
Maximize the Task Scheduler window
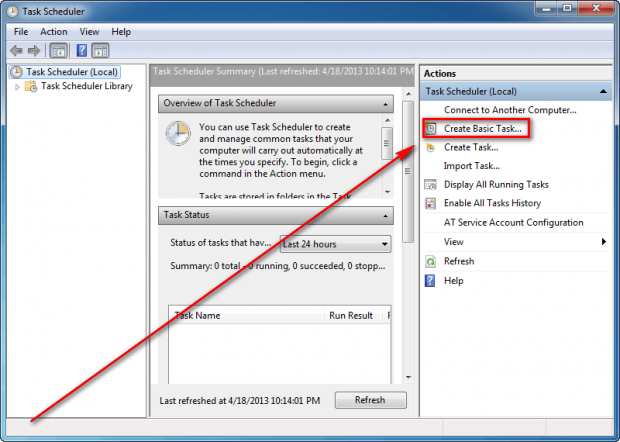pos(567,9)
